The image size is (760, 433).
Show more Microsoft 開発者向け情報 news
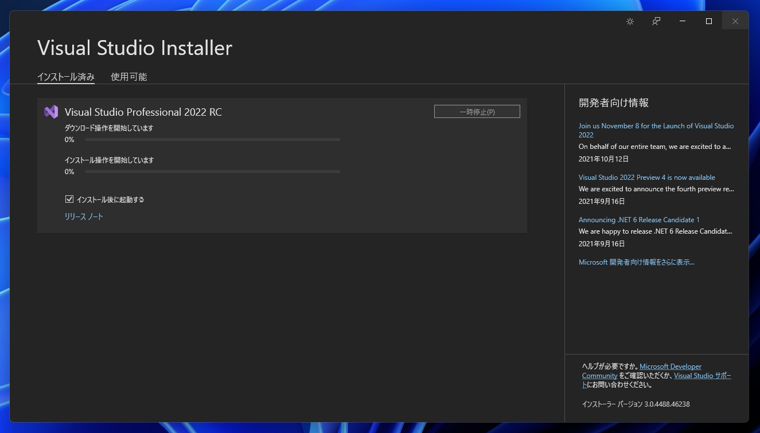point(636,262)
